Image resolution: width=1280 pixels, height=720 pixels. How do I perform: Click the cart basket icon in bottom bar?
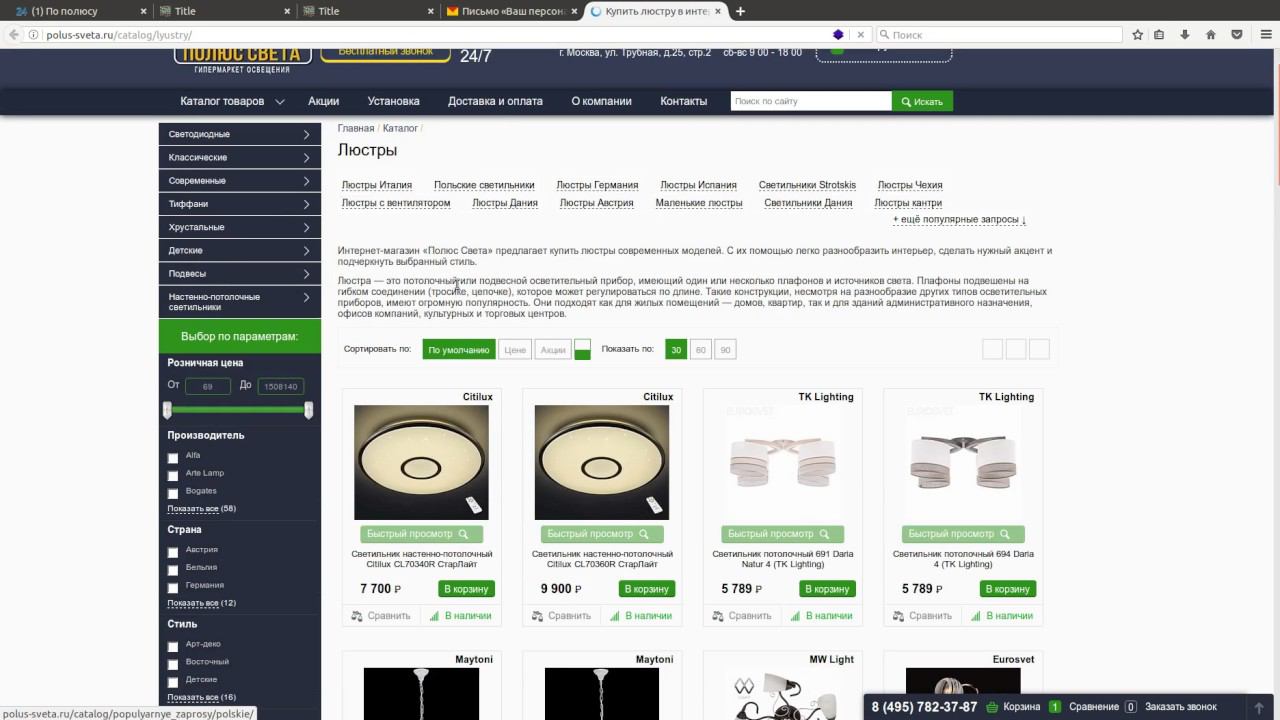(992, 707)
